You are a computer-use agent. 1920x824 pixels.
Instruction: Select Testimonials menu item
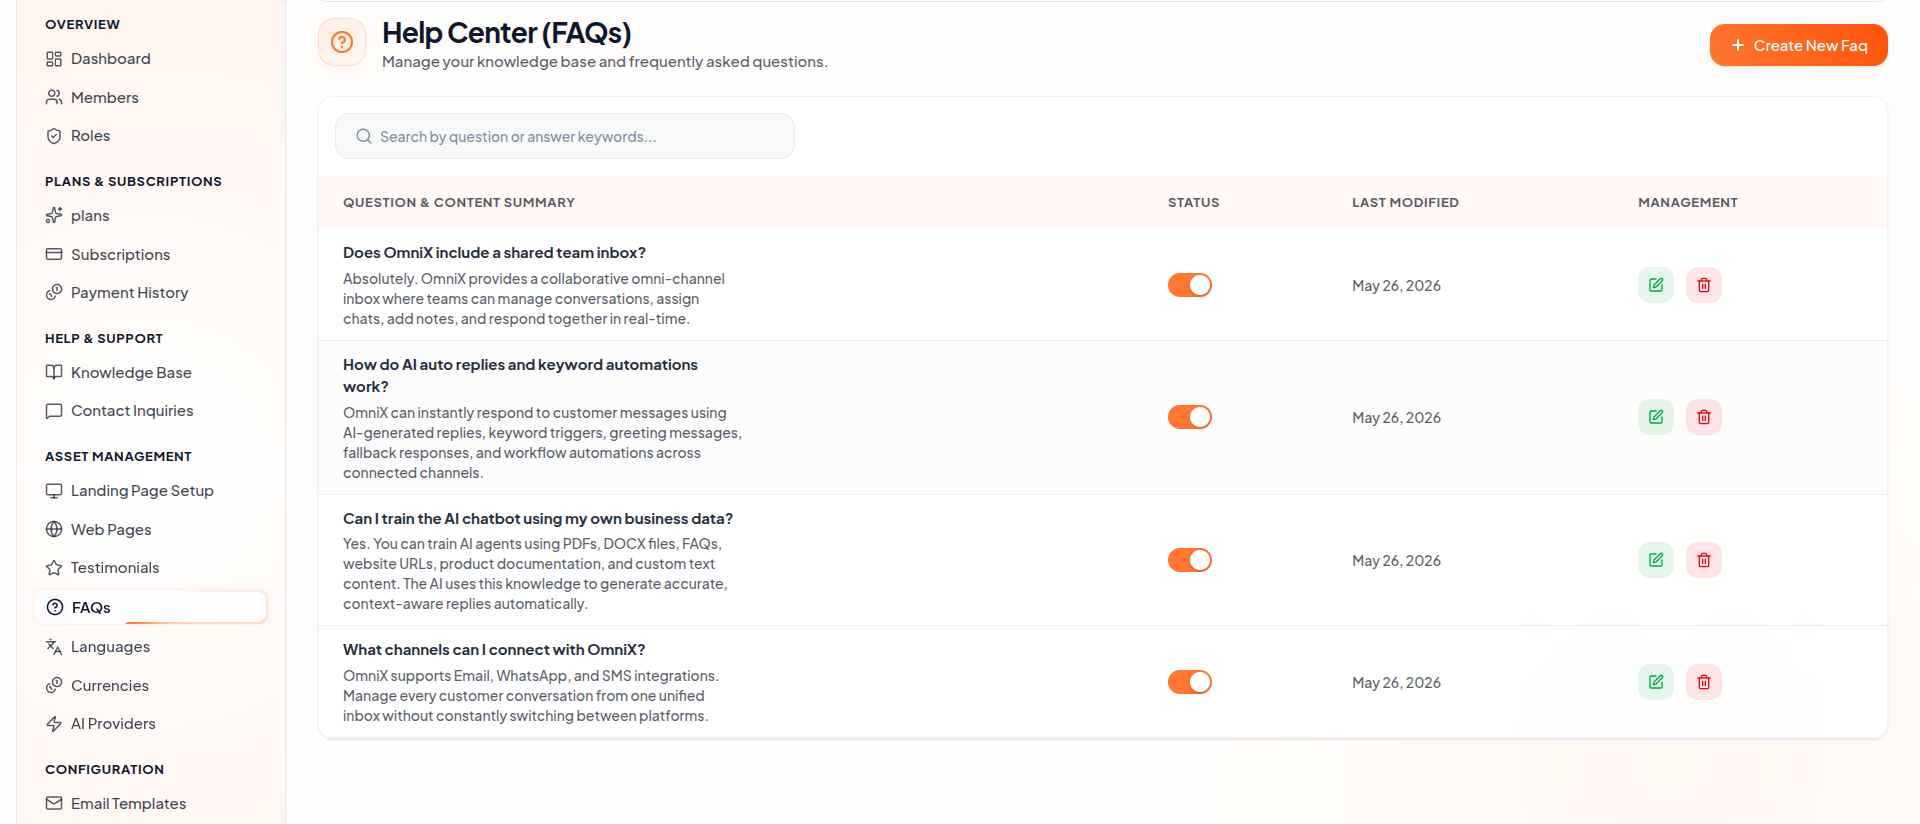(x=150, y=568)
